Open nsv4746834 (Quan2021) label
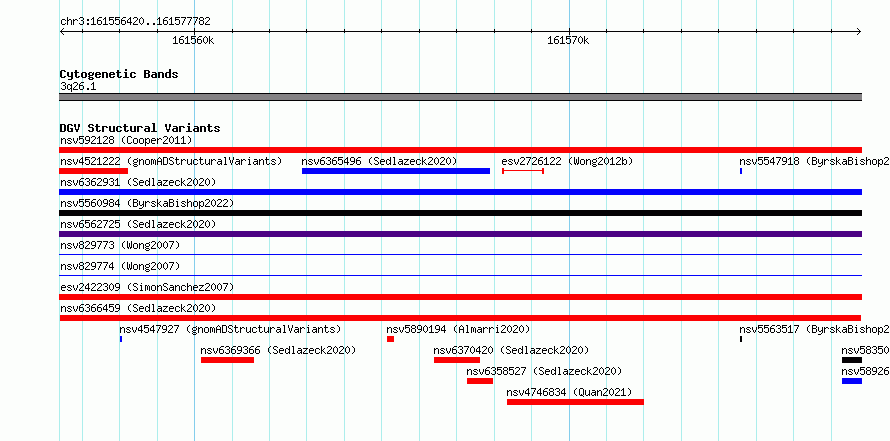This screenshot has width=890, height=441. point(569,392)
